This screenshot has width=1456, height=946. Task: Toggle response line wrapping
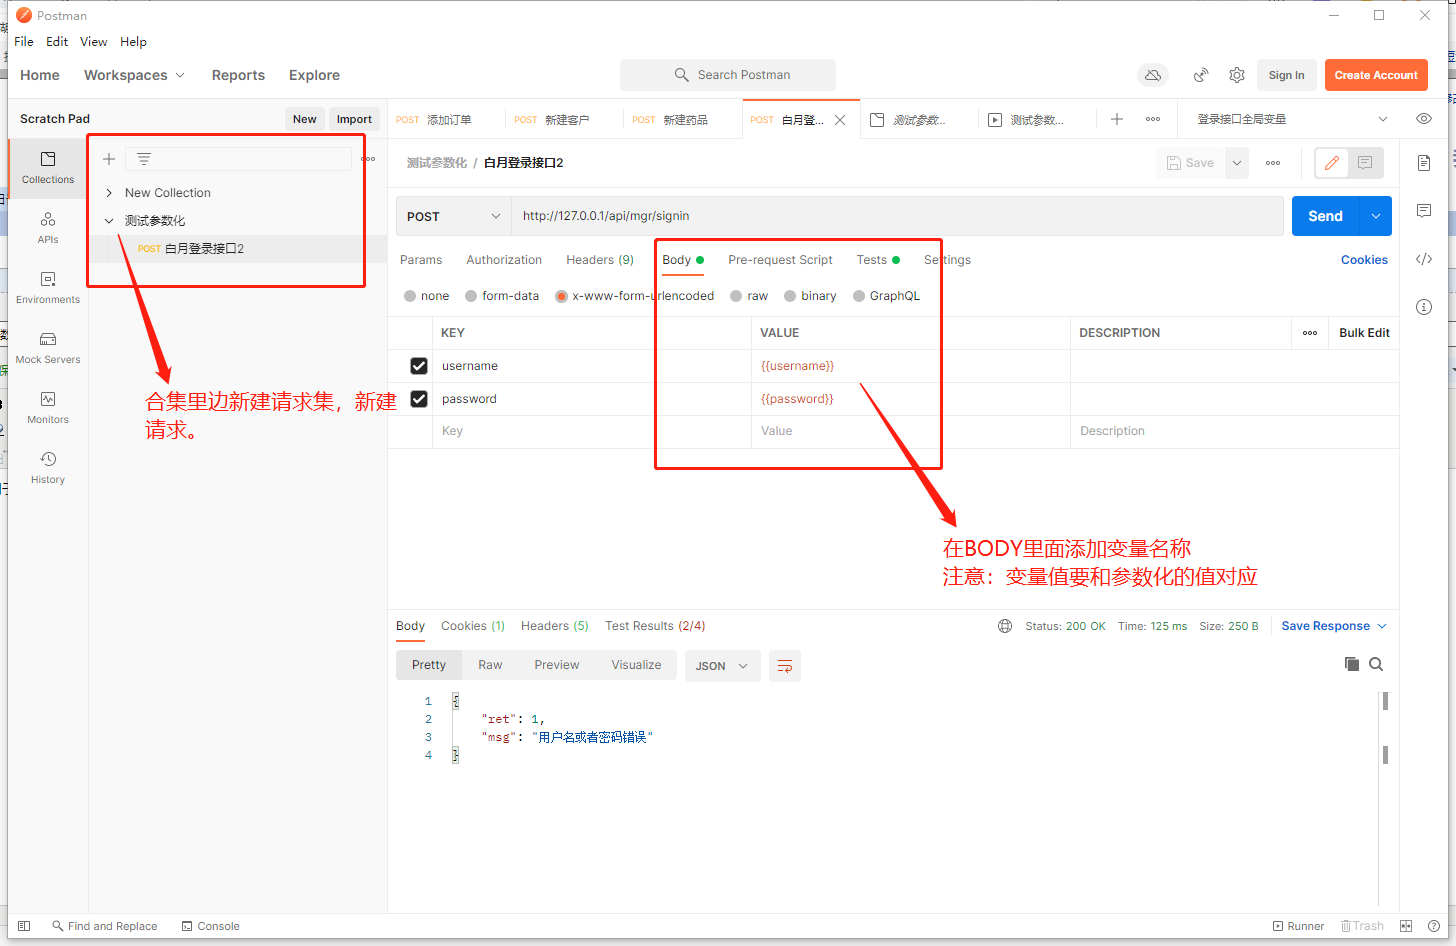point(785,666)
